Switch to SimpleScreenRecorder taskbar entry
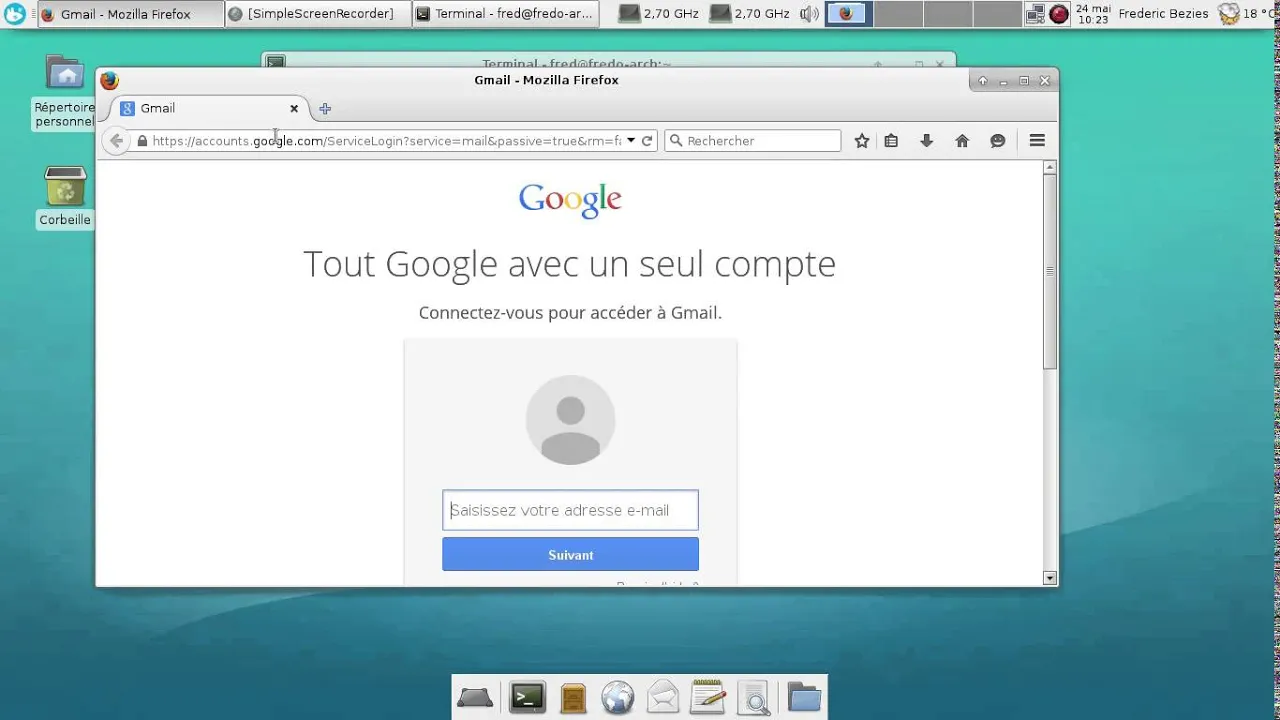This screenshot has width=1280, height=720. (x=316, y=14)
